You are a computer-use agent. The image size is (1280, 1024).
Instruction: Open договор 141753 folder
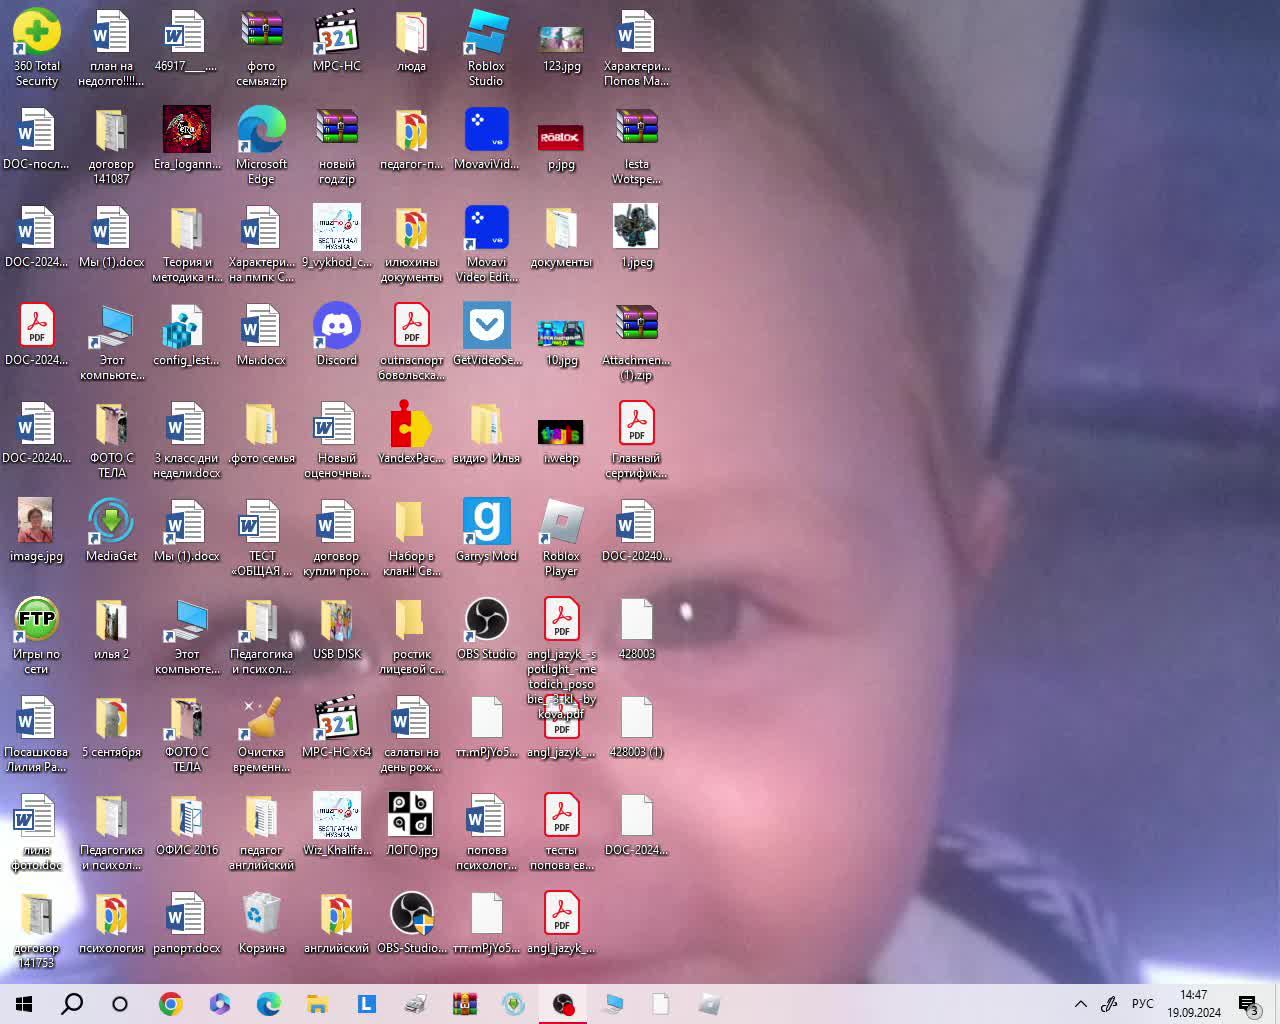pos(36,929)
